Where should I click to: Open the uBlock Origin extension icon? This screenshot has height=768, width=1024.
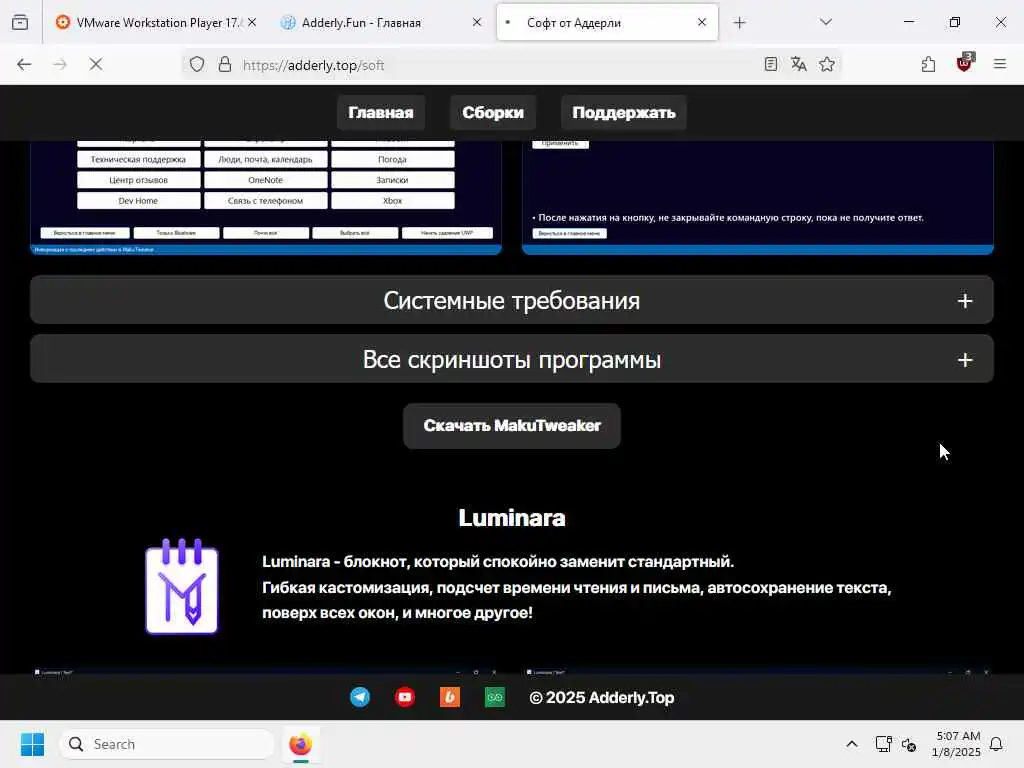(x=965, y=63)
